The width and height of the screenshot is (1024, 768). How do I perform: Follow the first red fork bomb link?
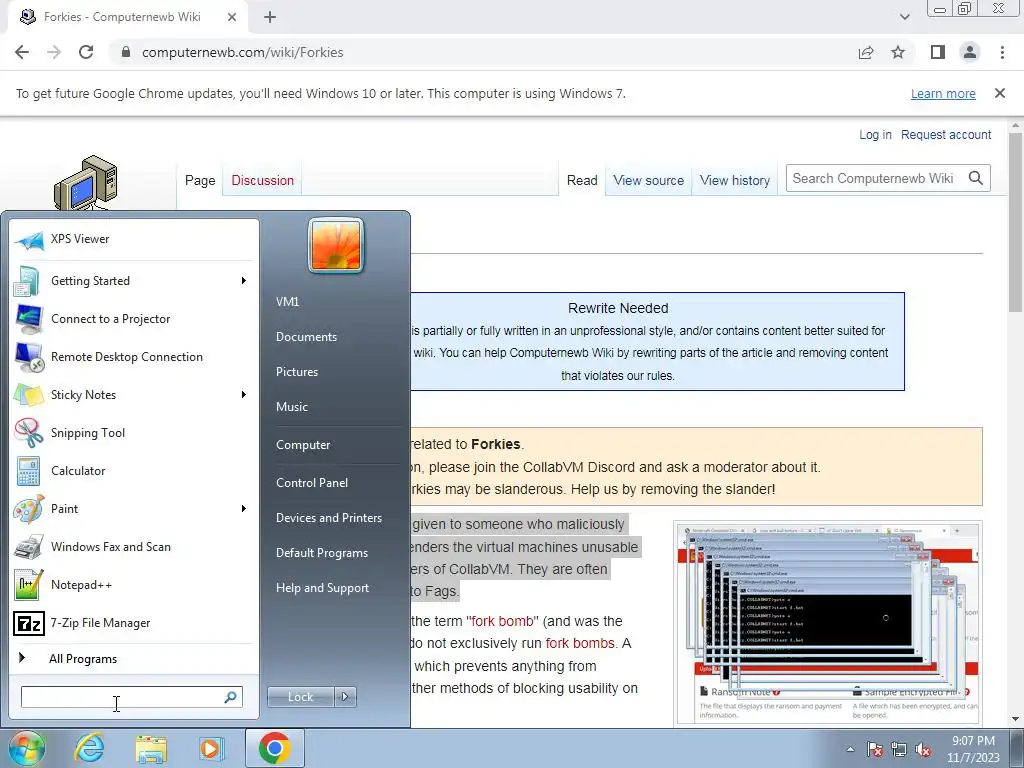point(502,621)
